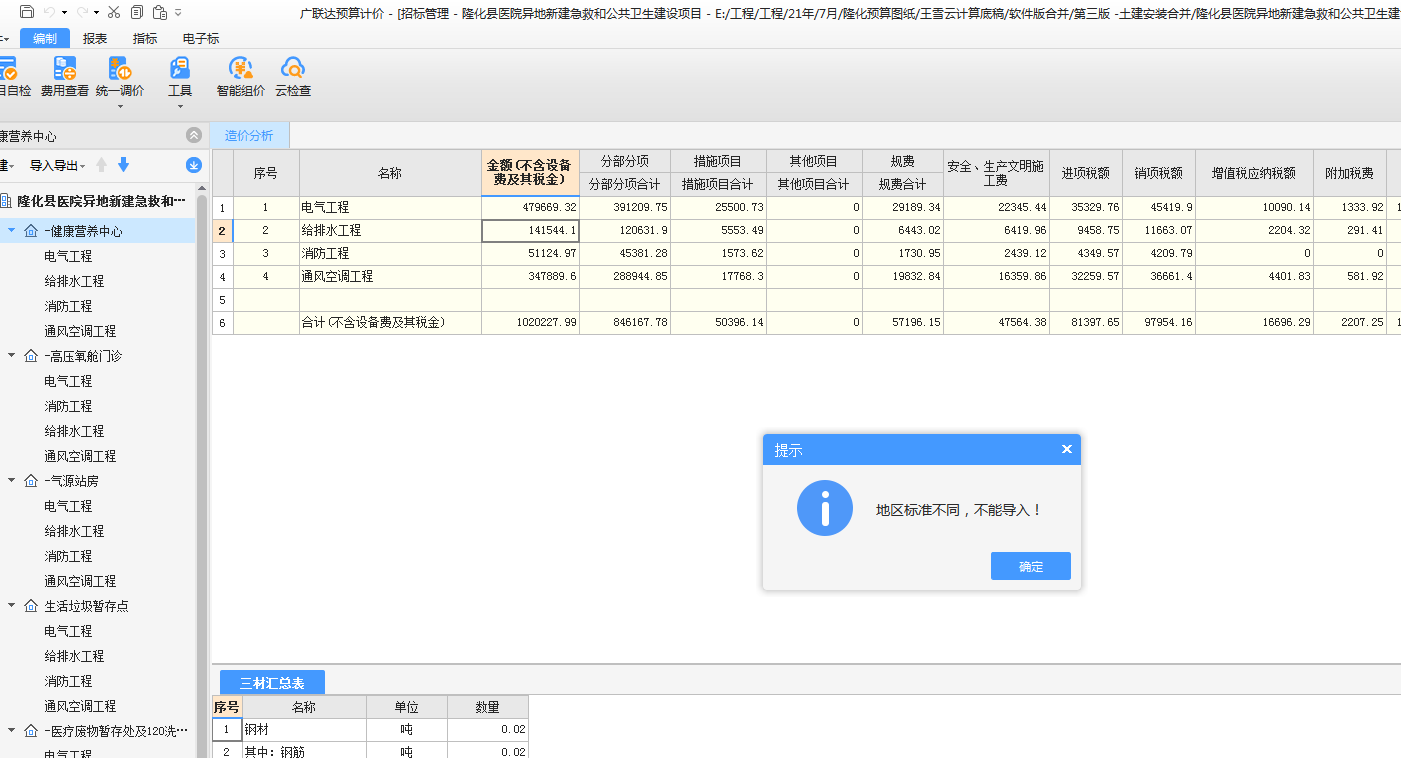This screenshot has height=758, width=1401.
Task: Switch to the 报表 ribbon tab
Action: click(x=95, y=38)
